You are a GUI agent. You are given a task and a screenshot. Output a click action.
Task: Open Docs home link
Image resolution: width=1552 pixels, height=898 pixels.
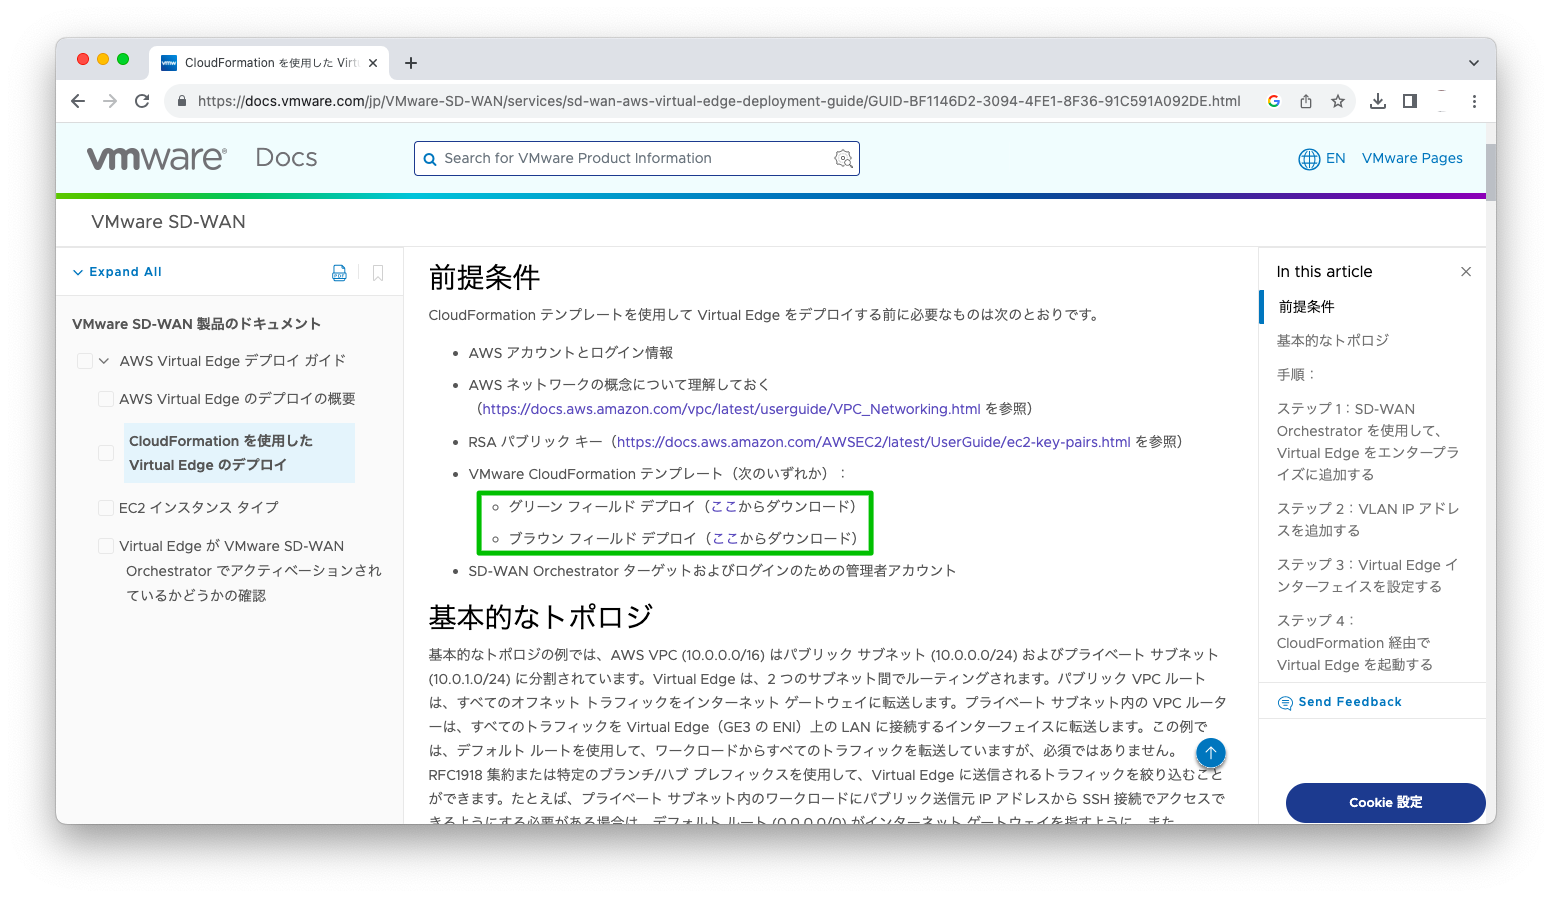pos(286,158)
